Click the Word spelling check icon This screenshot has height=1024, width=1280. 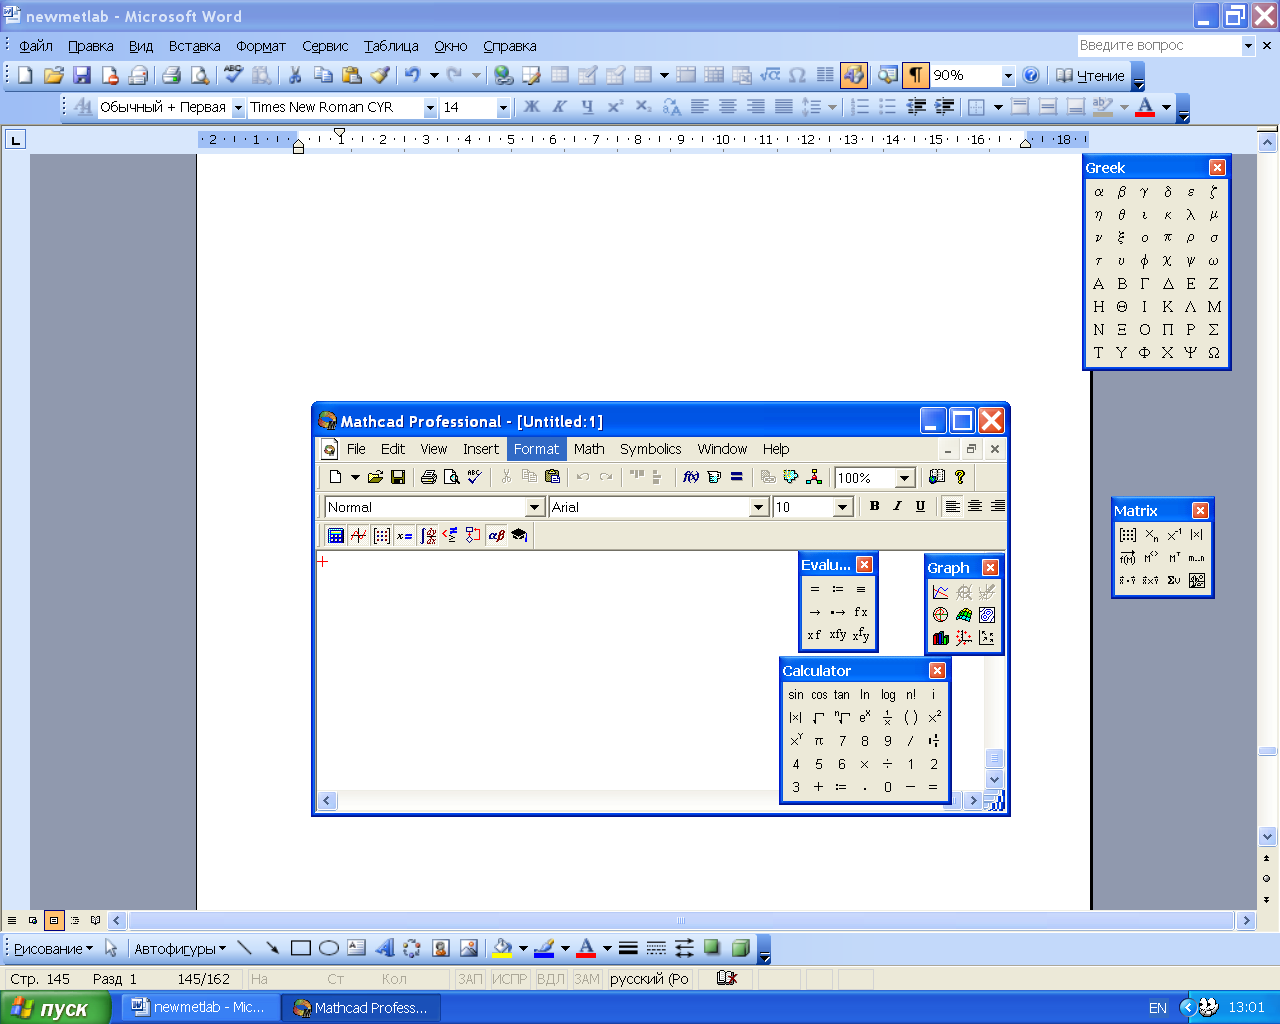coord(233,75)
